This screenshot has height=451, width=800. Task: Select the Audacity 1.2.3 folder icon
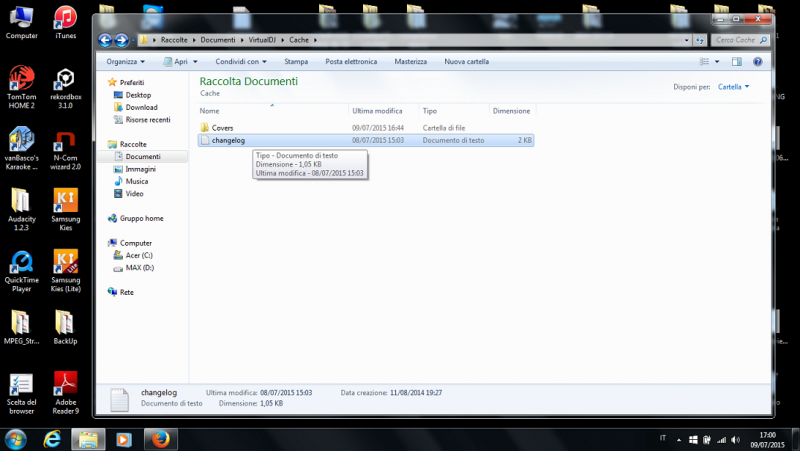tap(21, 209)
